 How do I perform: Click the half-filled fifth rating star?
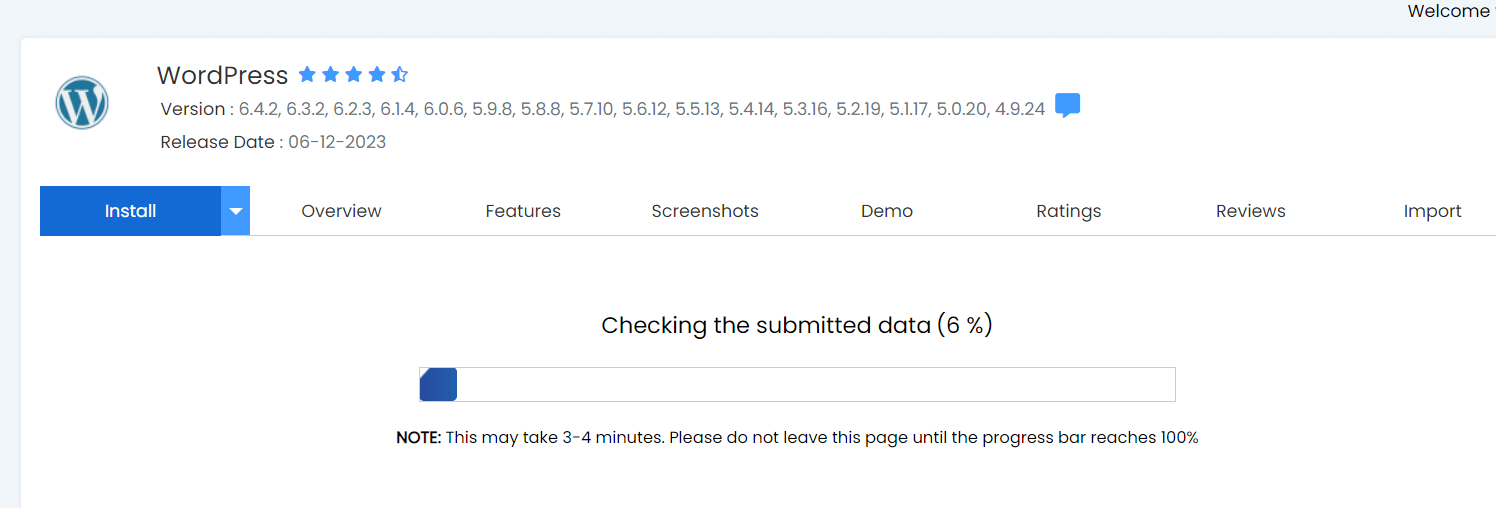(399, 74)
